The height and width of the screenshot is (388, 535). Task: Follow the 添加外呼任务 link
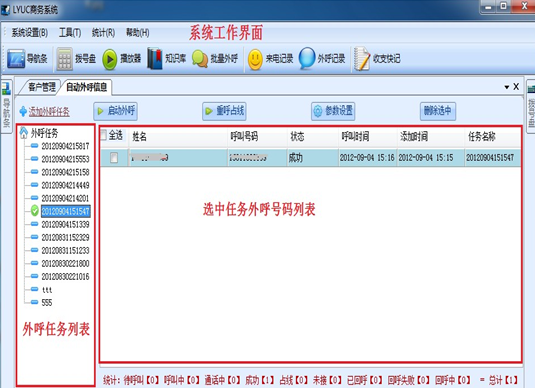coord(49,111)
